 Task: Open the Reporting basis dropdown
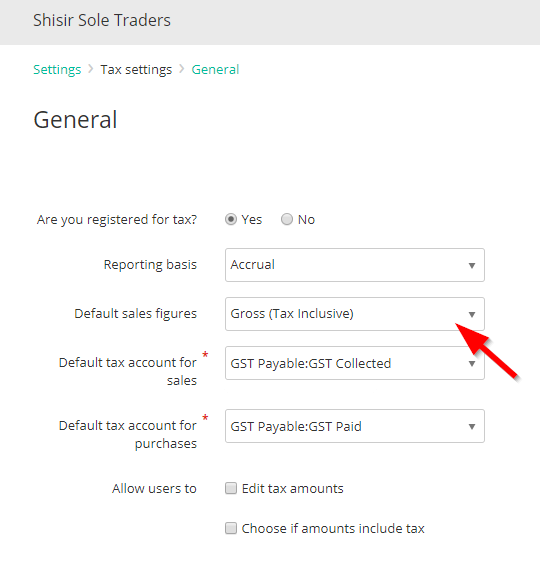point(355,265)
